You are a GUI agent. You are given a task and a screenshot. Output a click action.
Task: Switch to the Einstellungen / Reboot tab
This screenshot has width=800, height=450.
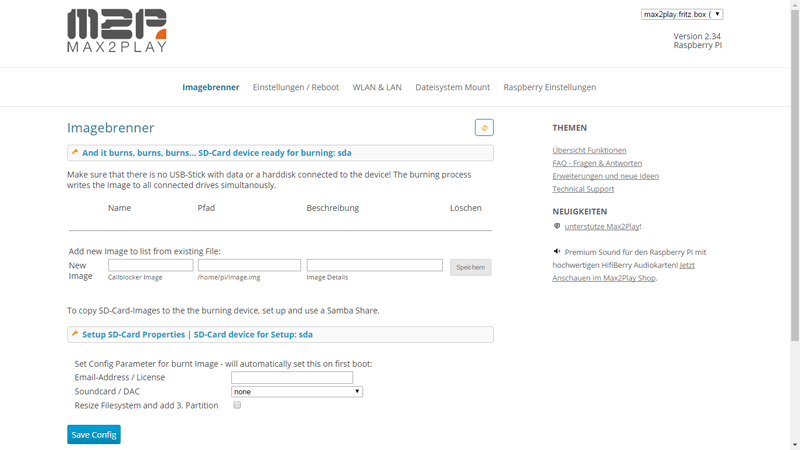tap(296, 87)
